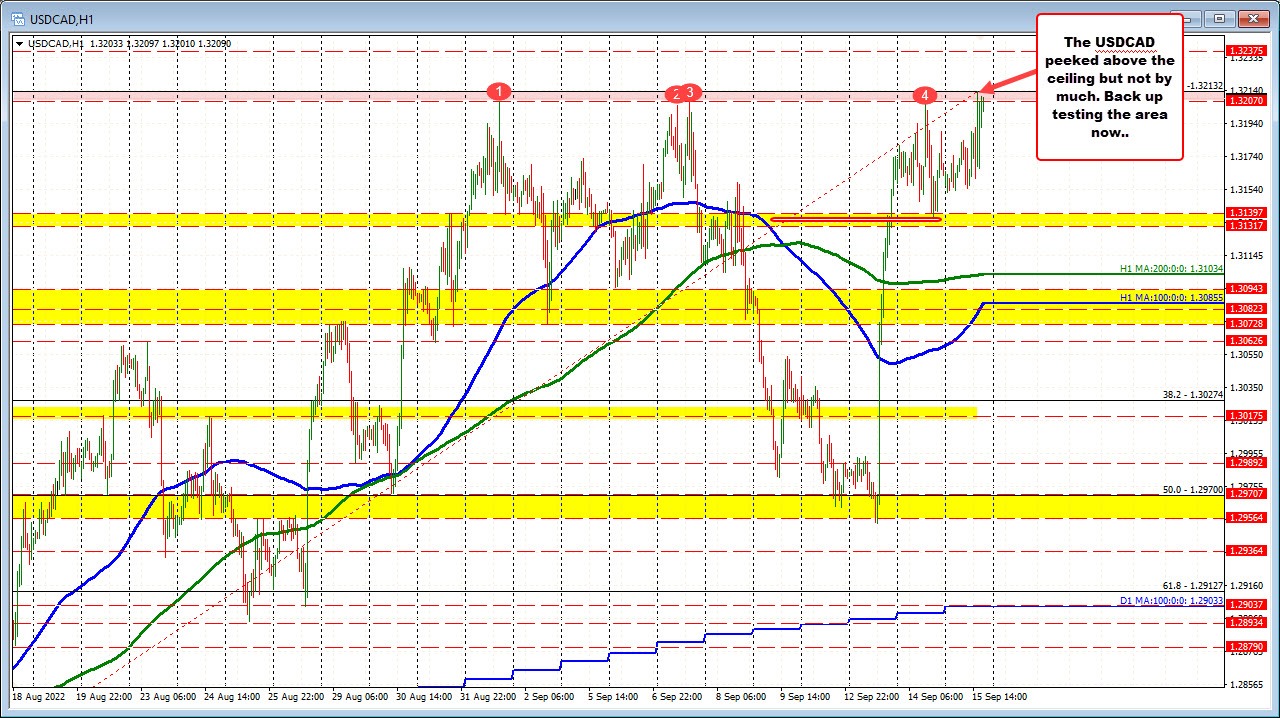
Task: Select red circle marker 1 above the August 31 peak
Action: click(500, 91)
